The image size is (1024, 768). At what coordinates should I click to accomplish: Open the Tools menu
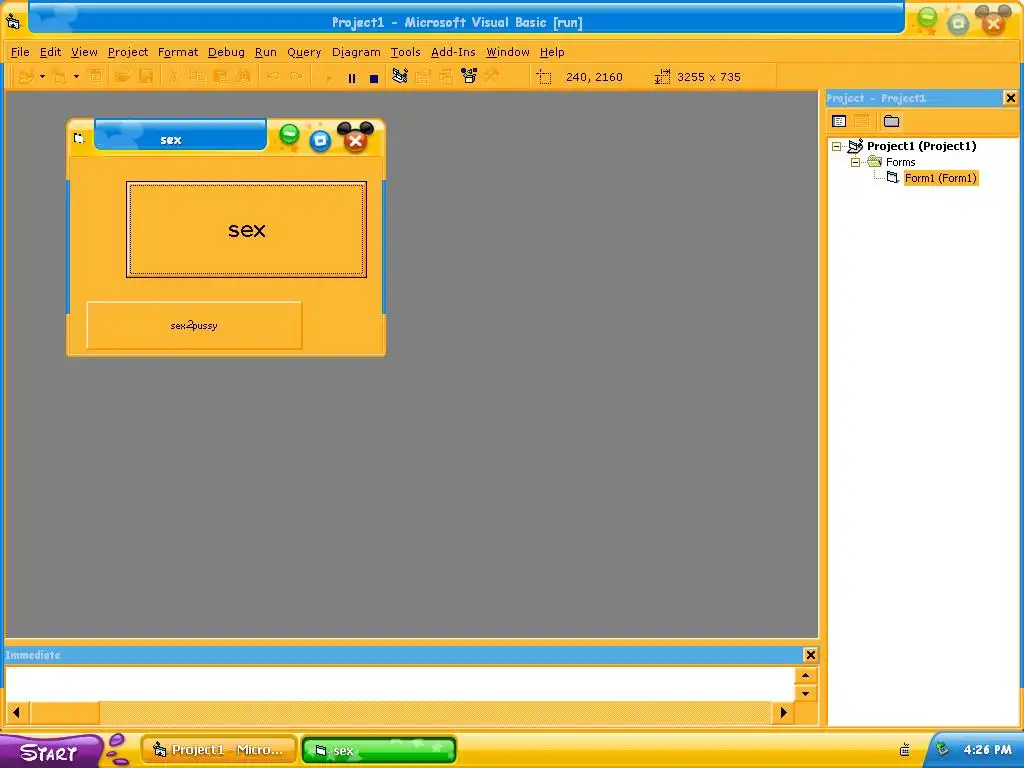(x=406, y=52)
